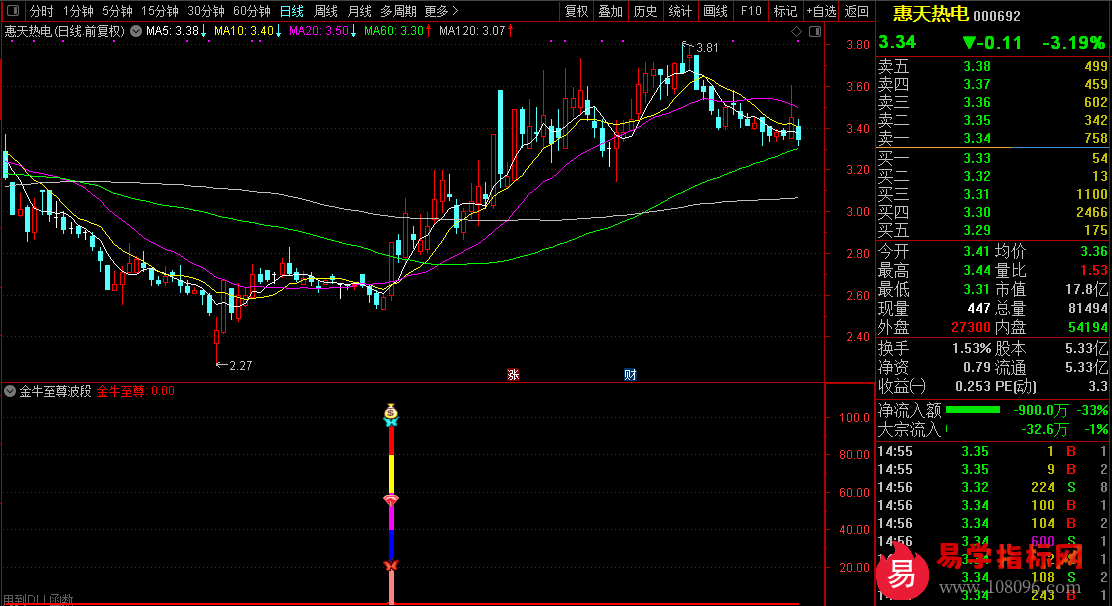Open F10 company information

click(751, 11)
